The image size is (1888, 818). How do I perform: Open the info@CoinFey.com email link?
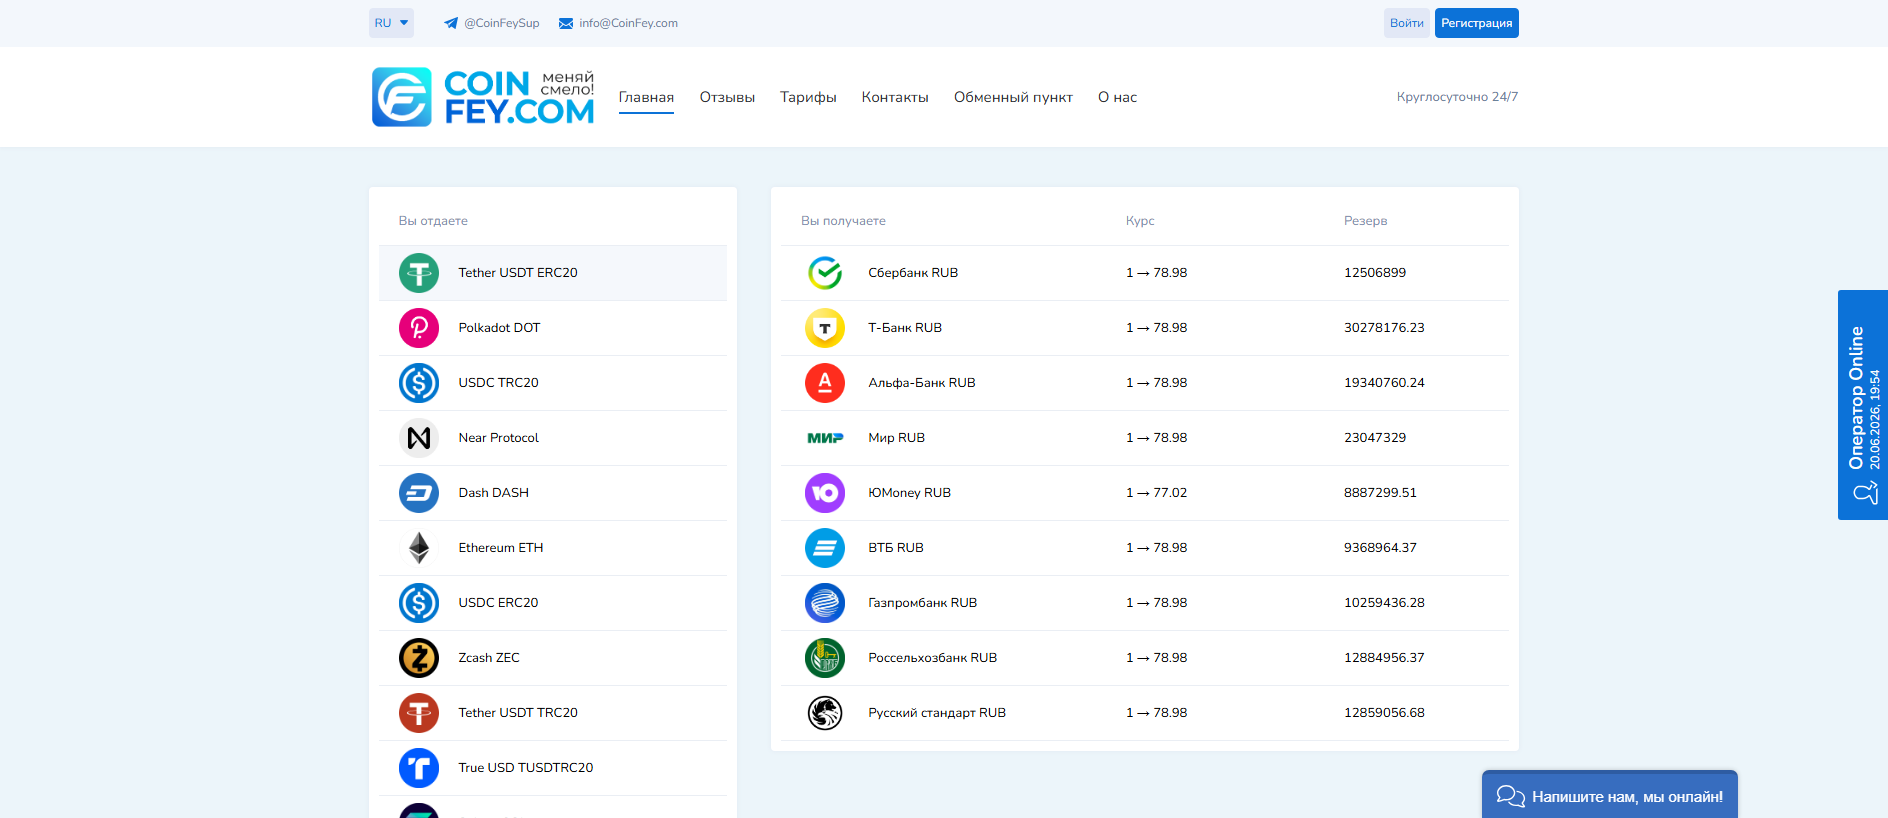coord(628,23)
